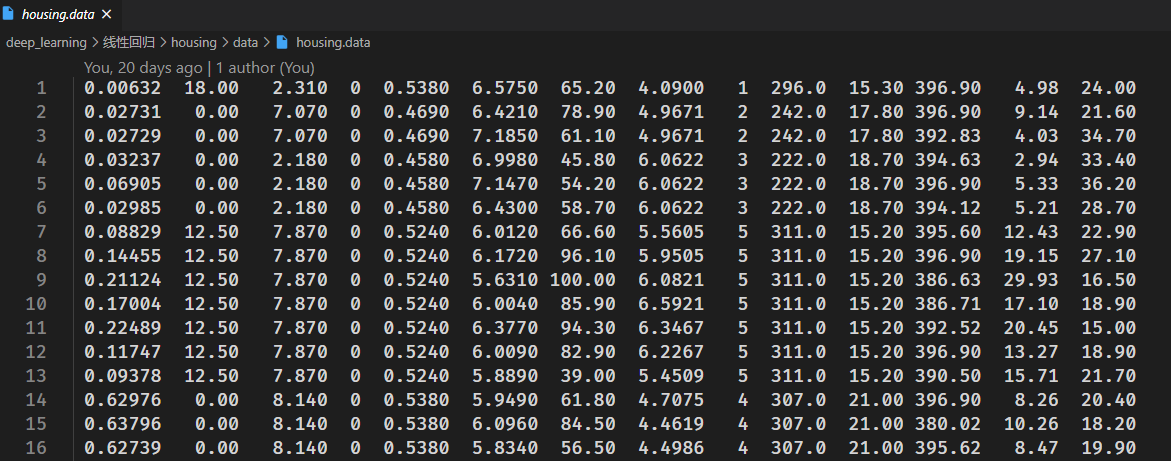Click the value 29.93 on line 9

click(x=1031, y=279)
